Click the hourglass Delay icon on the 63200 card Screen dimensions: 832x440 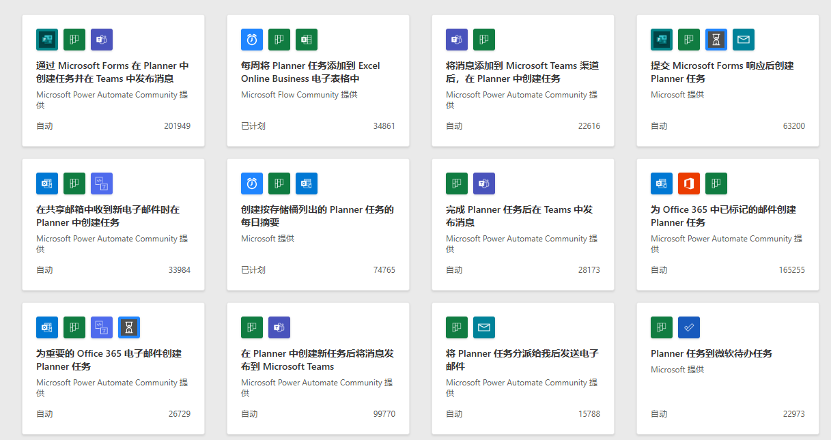coord(716,39)
